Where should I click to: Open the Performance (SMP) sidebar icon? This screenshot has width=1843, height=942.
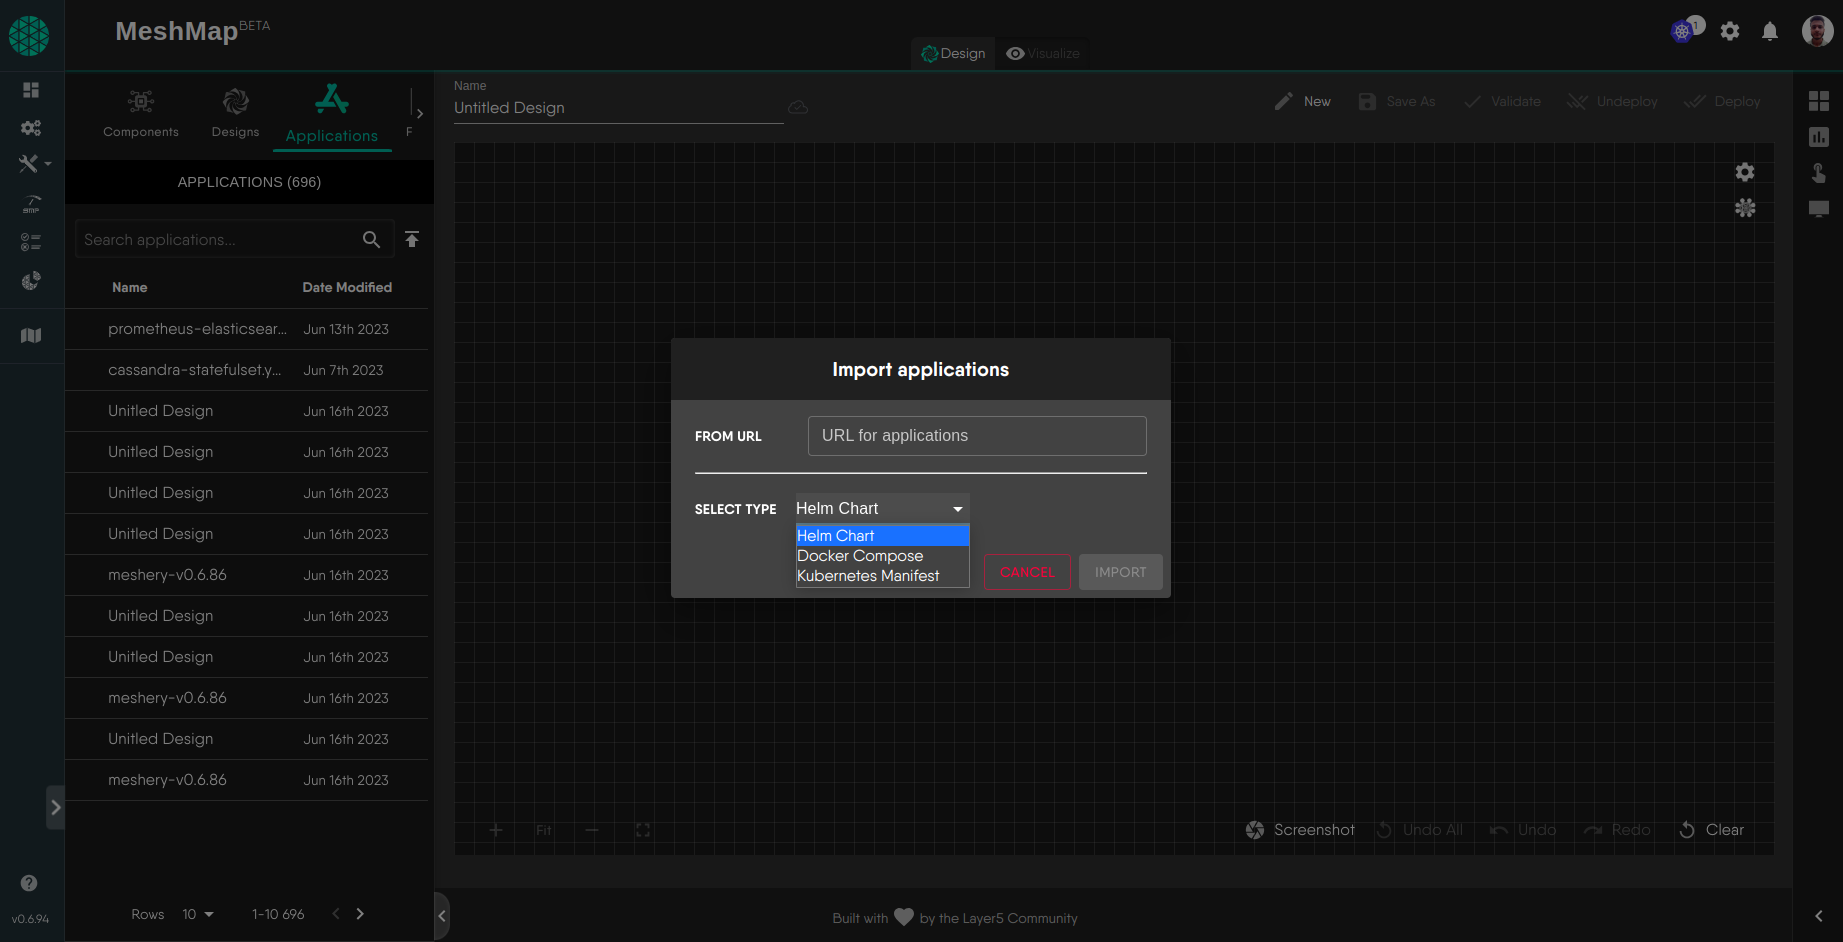[31, 204]
